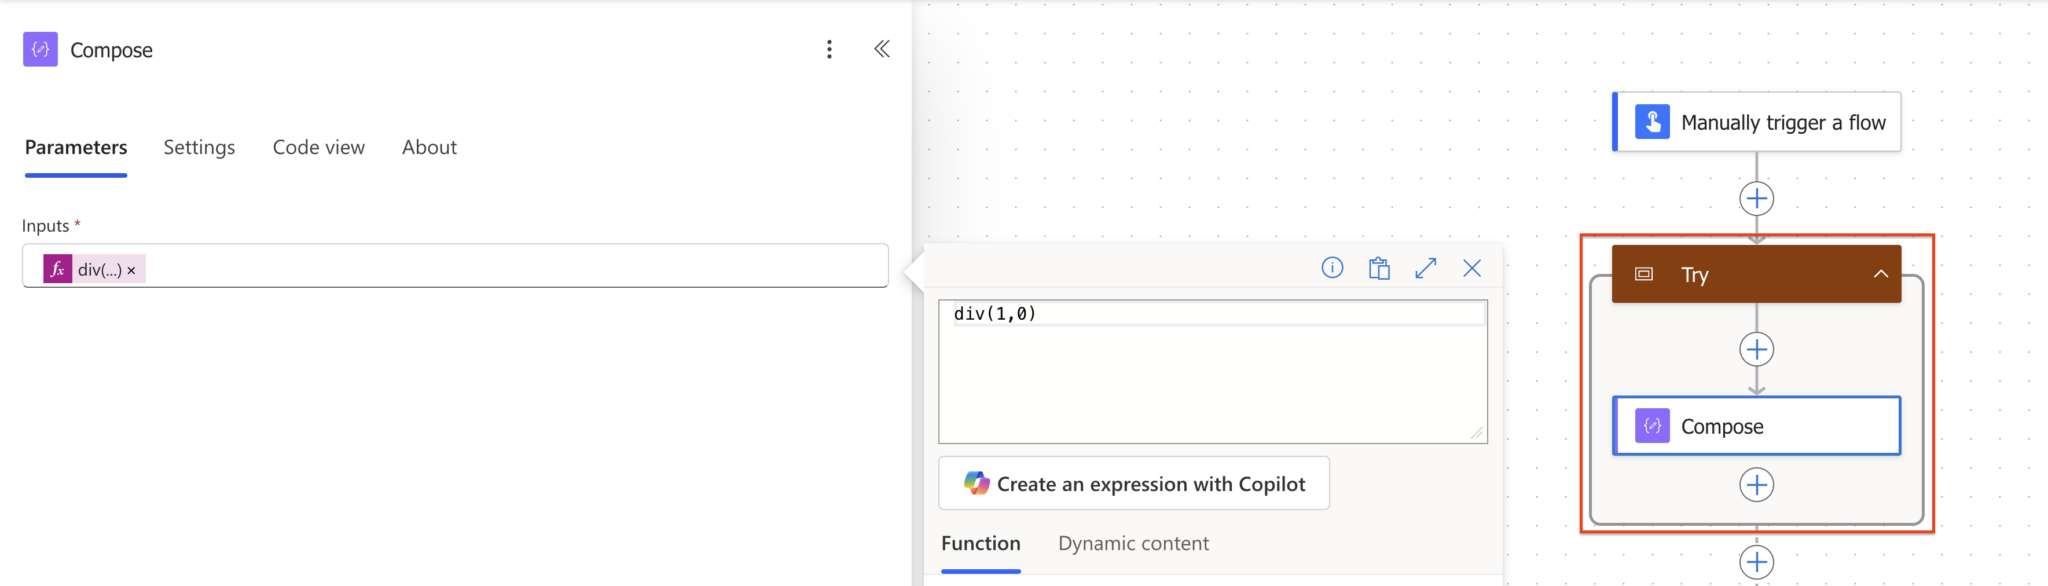The width and height of the screenshot is (2048, 586).
Task: Click Create an expression with Copilot
Action: [1134, 484]
